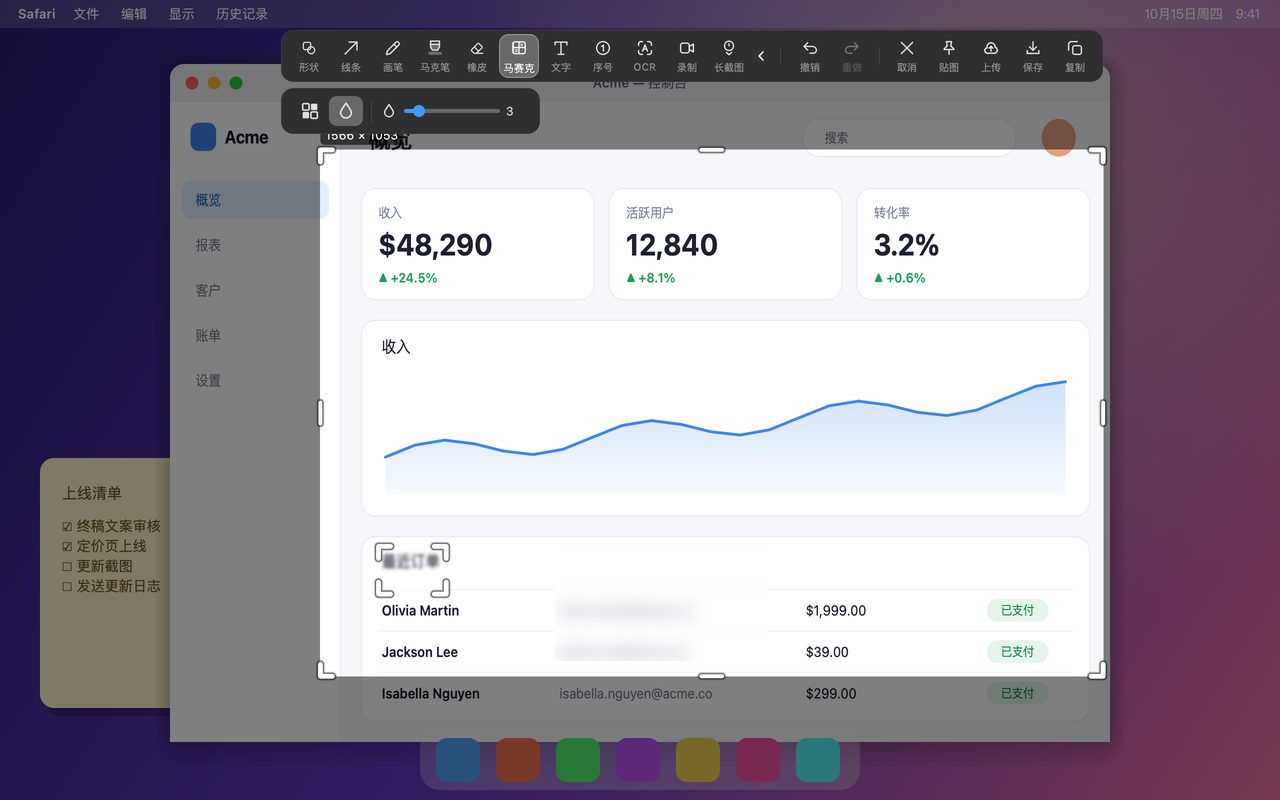Check 发送更新日志 in sticky note

tap(67, 586)
